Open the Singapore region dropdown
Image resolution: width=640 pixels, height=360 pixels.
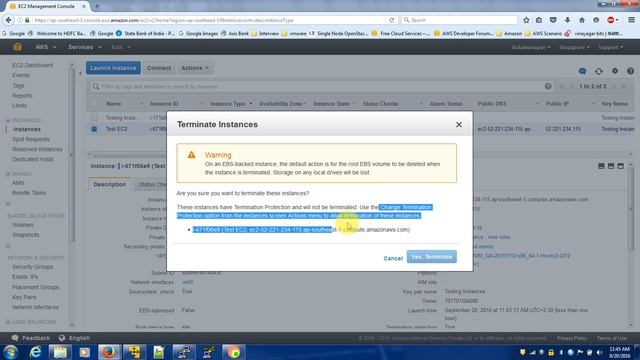pos(574,47)
